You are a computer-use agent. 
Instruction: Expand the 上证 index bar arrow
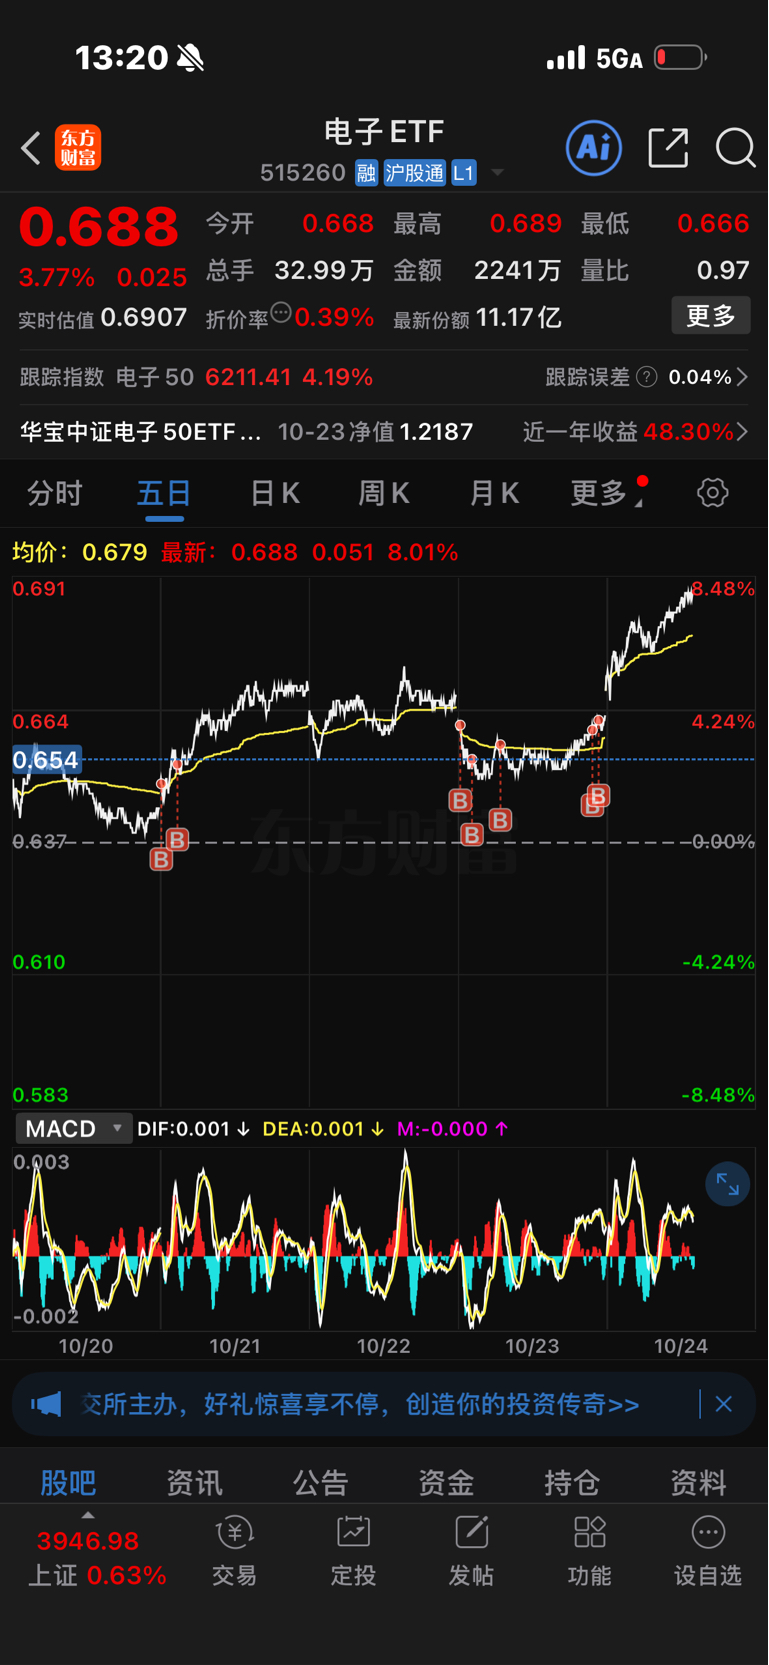point(88,1515)
